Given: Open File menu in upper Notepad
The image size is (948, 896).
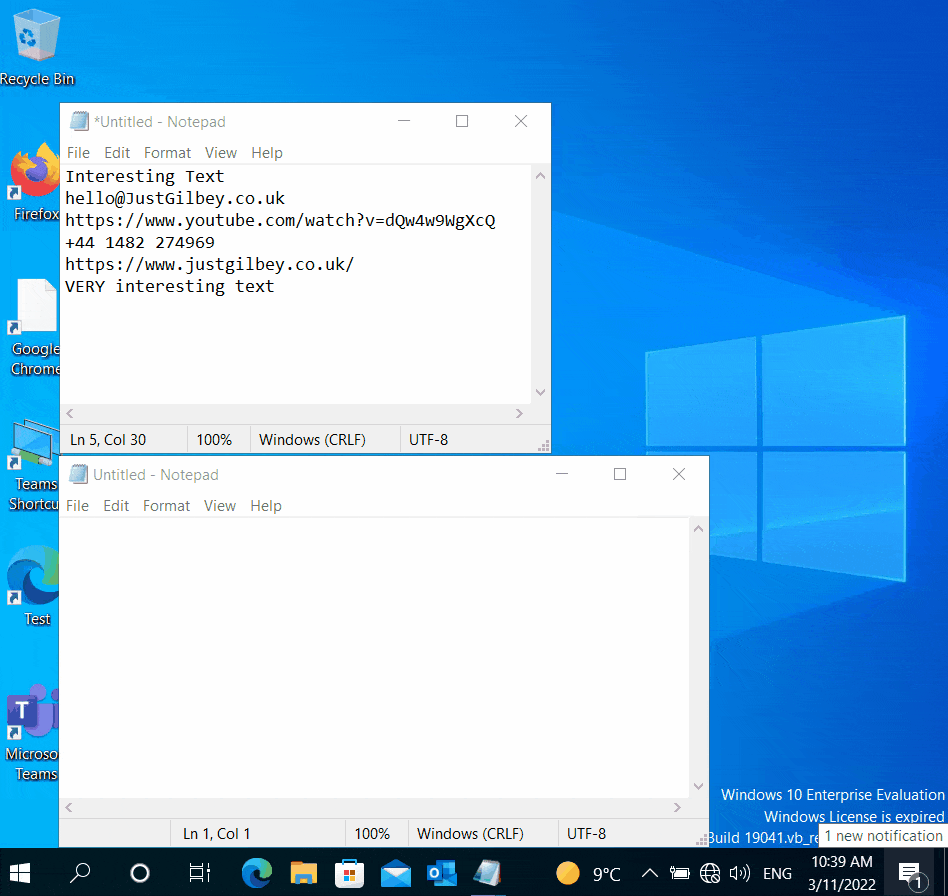Looking at the screenshot, I should (x=78, y=153).
